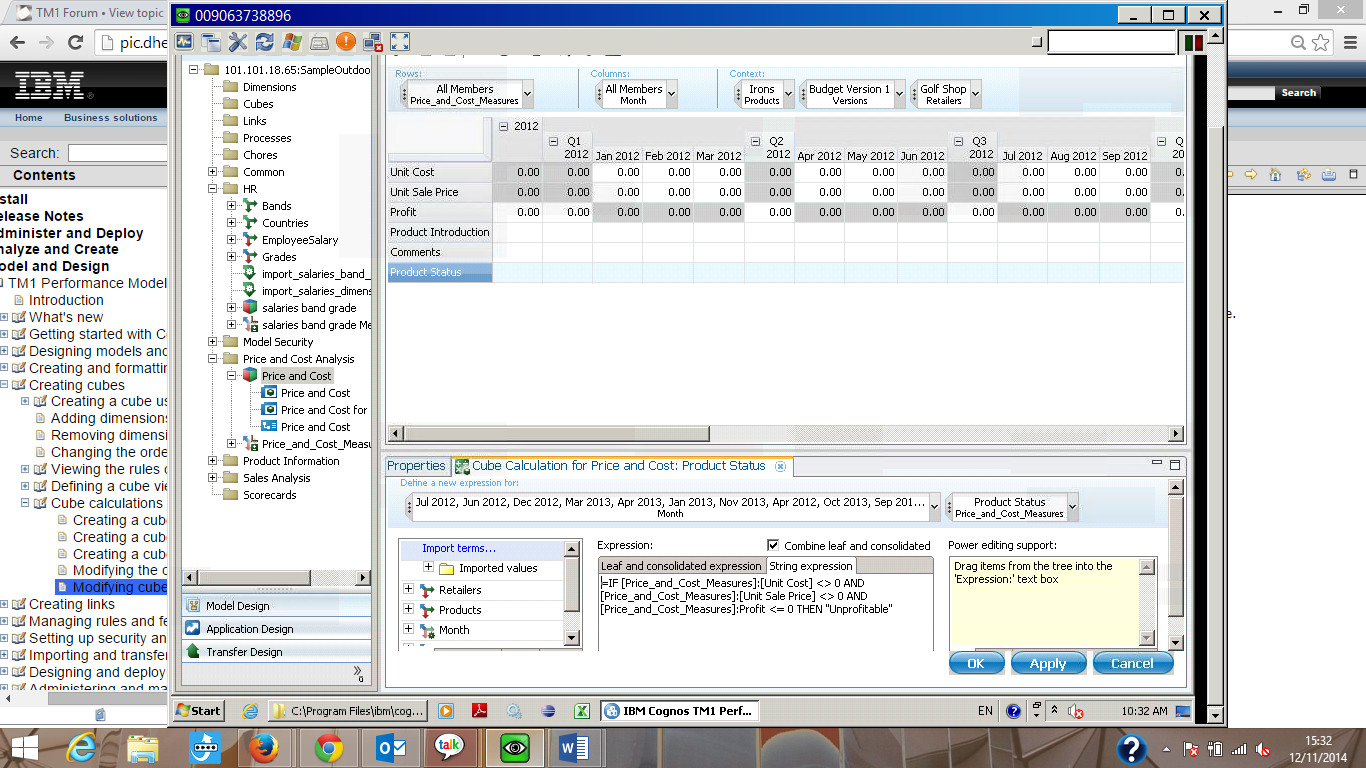Click the help question mark in remote tray
Image resolution: width=1366 pixels, height=768 pixels.
pos(1013,711)
